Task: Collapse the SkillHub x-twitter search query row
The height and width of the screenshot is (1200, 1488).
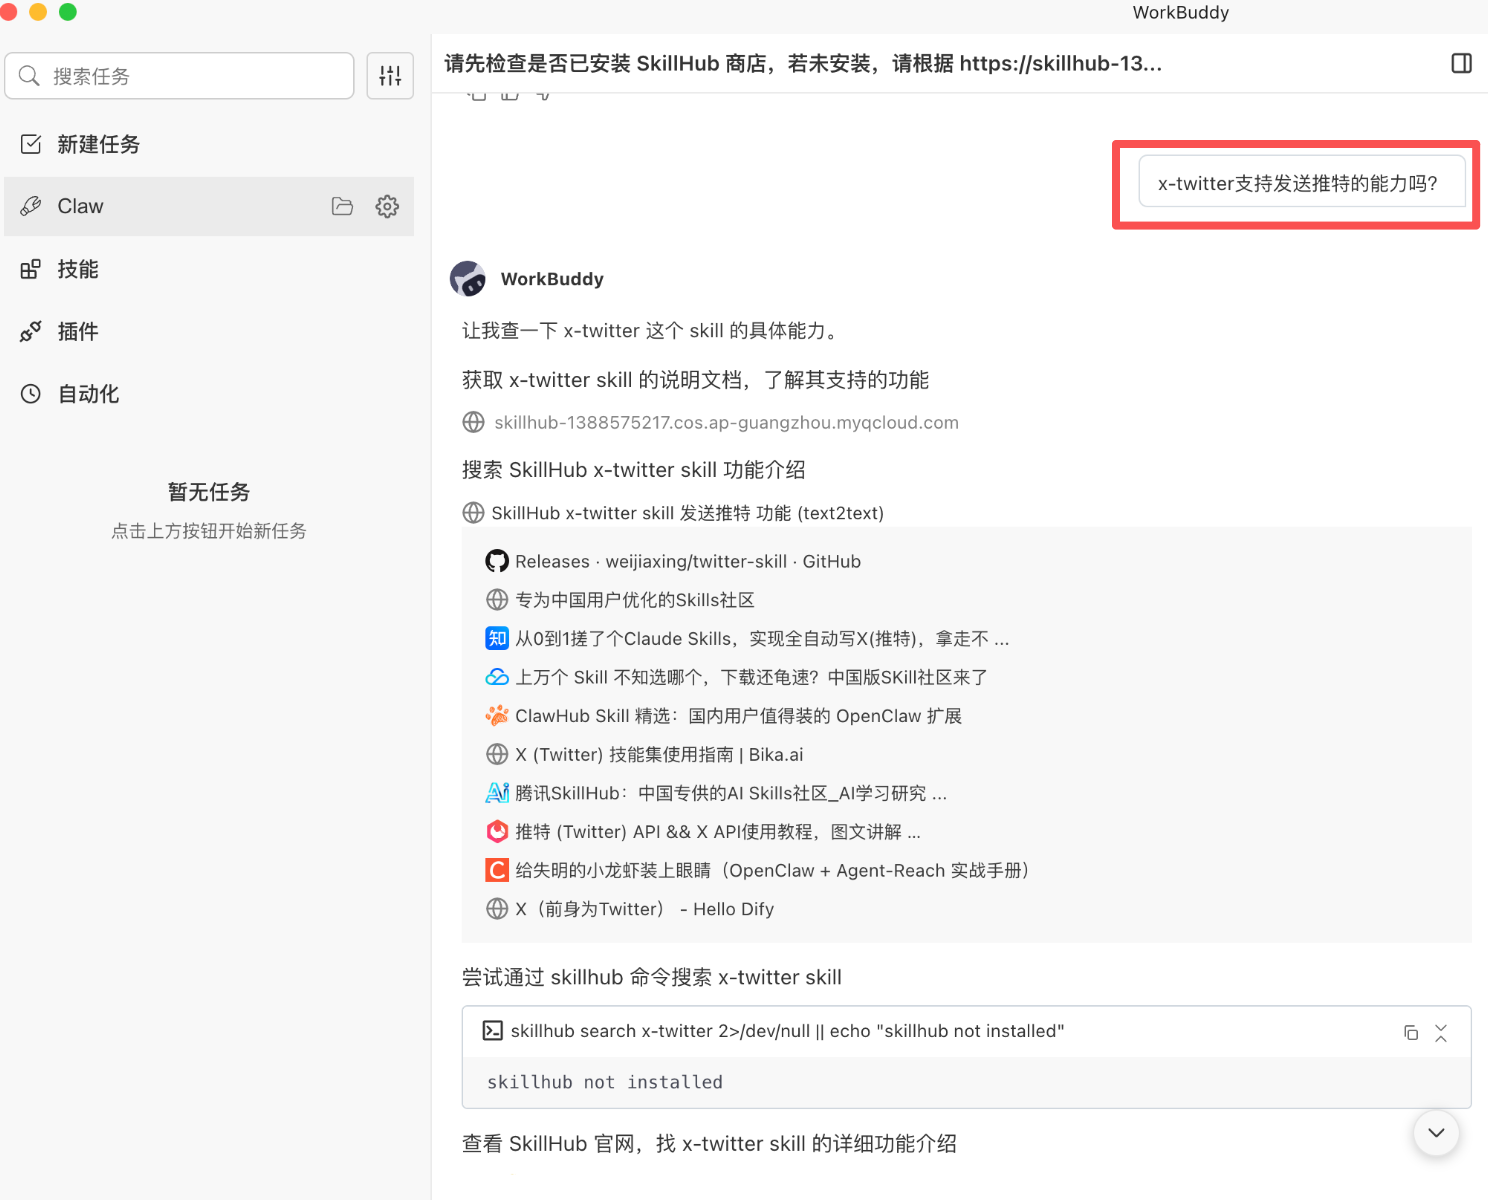Action: [674, 513]
